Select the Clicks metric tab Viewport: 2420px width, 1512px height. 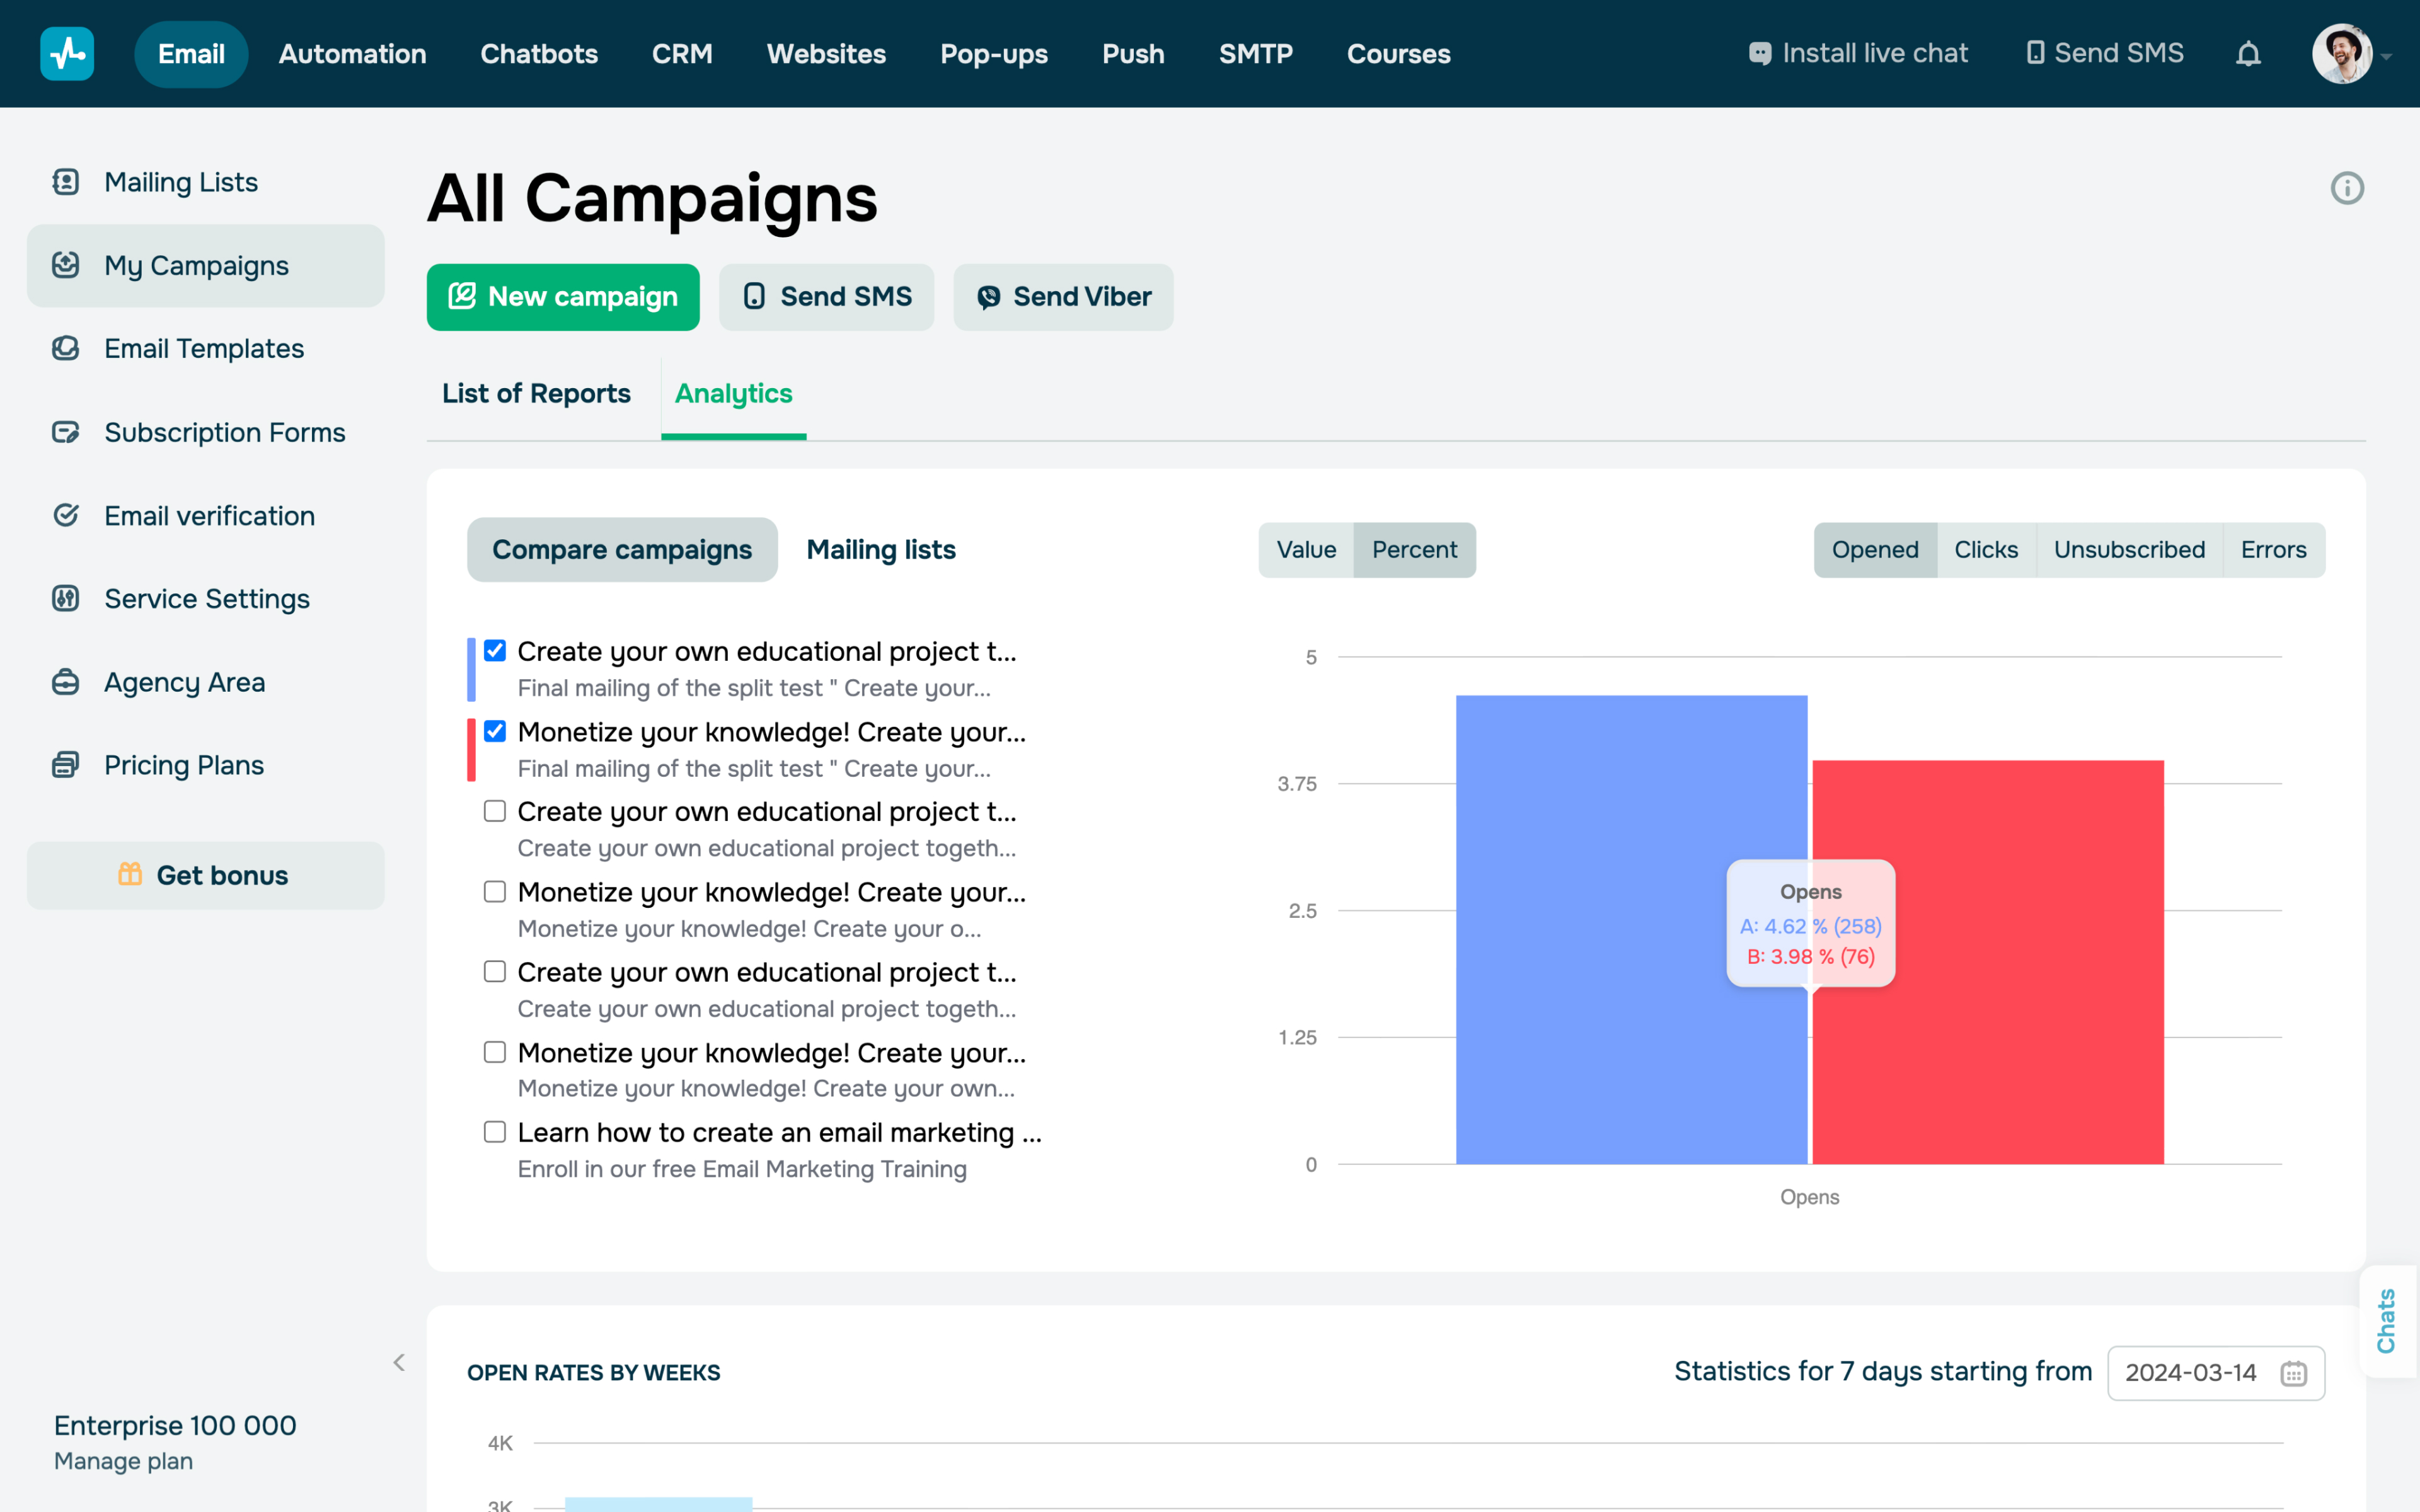(x=1985, y=550)
